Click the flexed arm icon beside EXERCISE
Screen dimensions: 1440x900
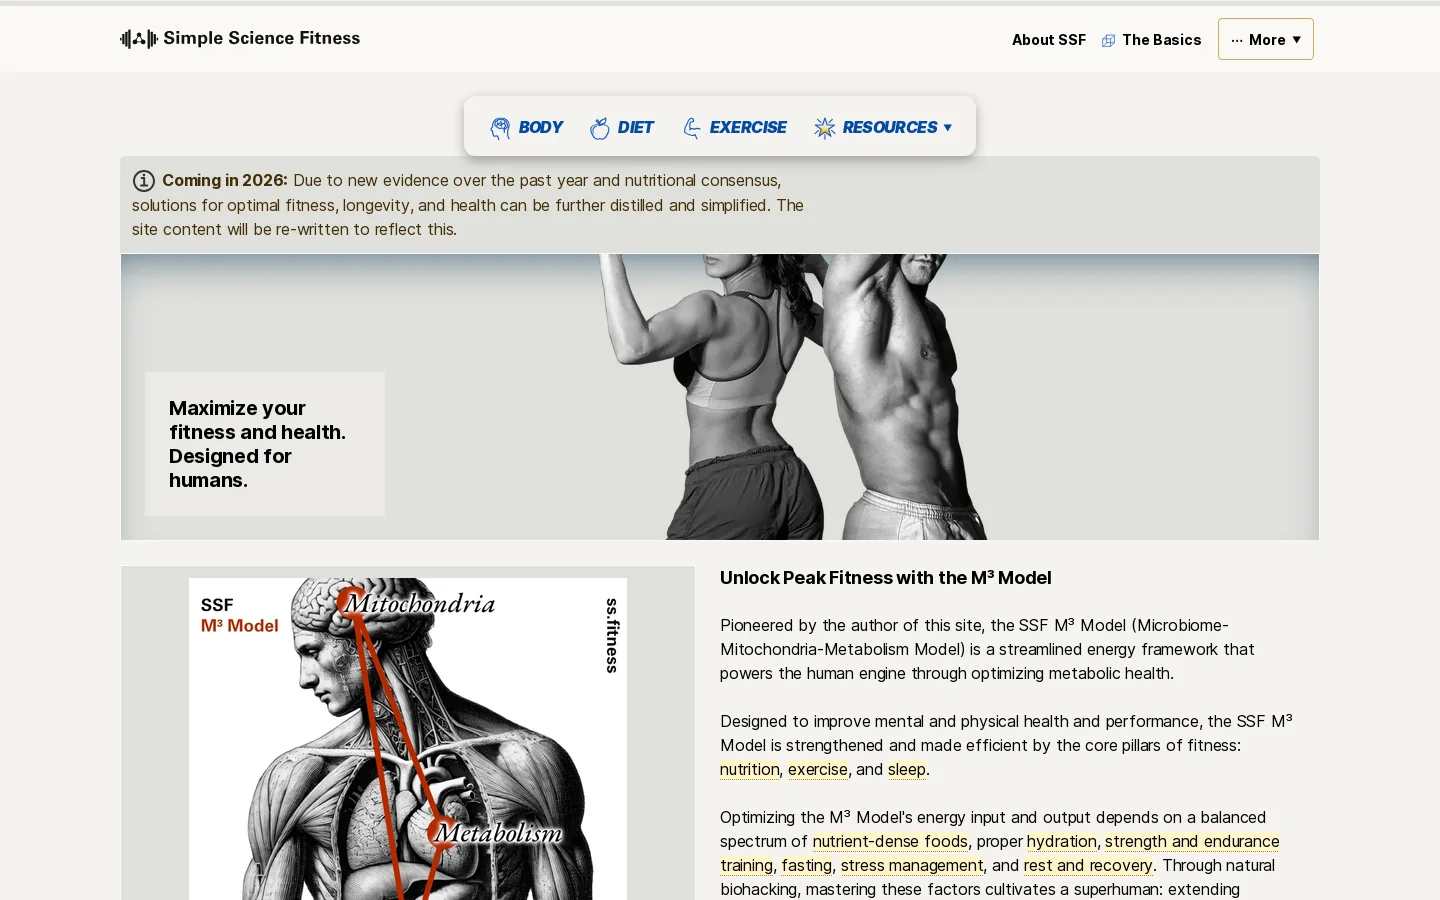[692, 128]
